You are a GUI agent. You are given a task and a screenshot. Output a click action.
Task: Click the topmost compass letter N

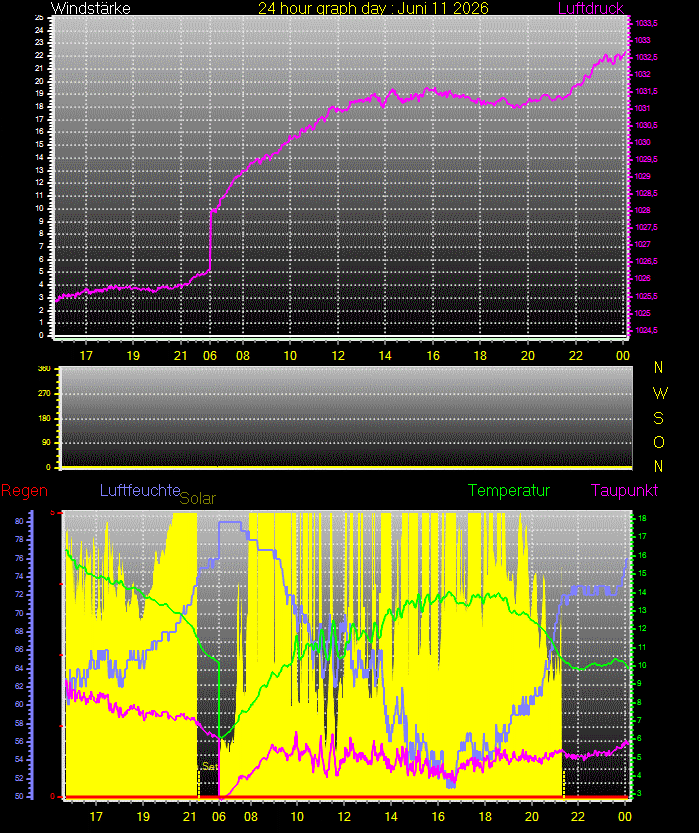tap(659, 367)
